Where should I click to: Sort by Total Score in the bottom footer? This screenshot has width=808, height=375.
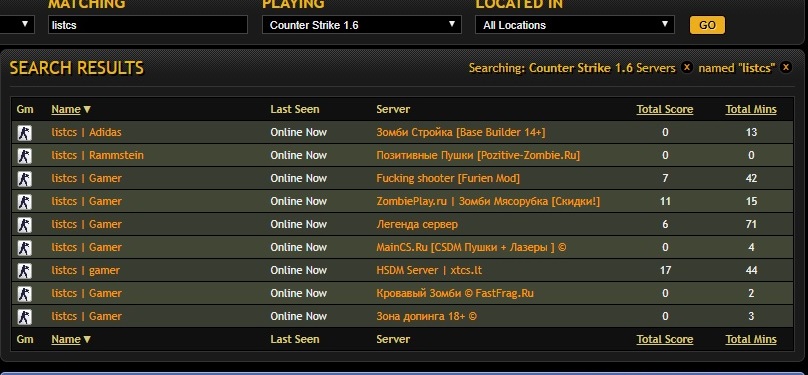pyautogui.click(x=665, y=339)
